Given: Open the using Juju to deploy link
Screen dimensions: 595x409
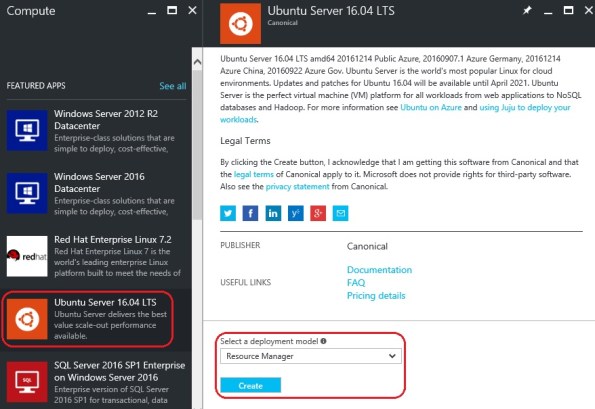Looking at the screenshot, I should [x=525, y=107].
